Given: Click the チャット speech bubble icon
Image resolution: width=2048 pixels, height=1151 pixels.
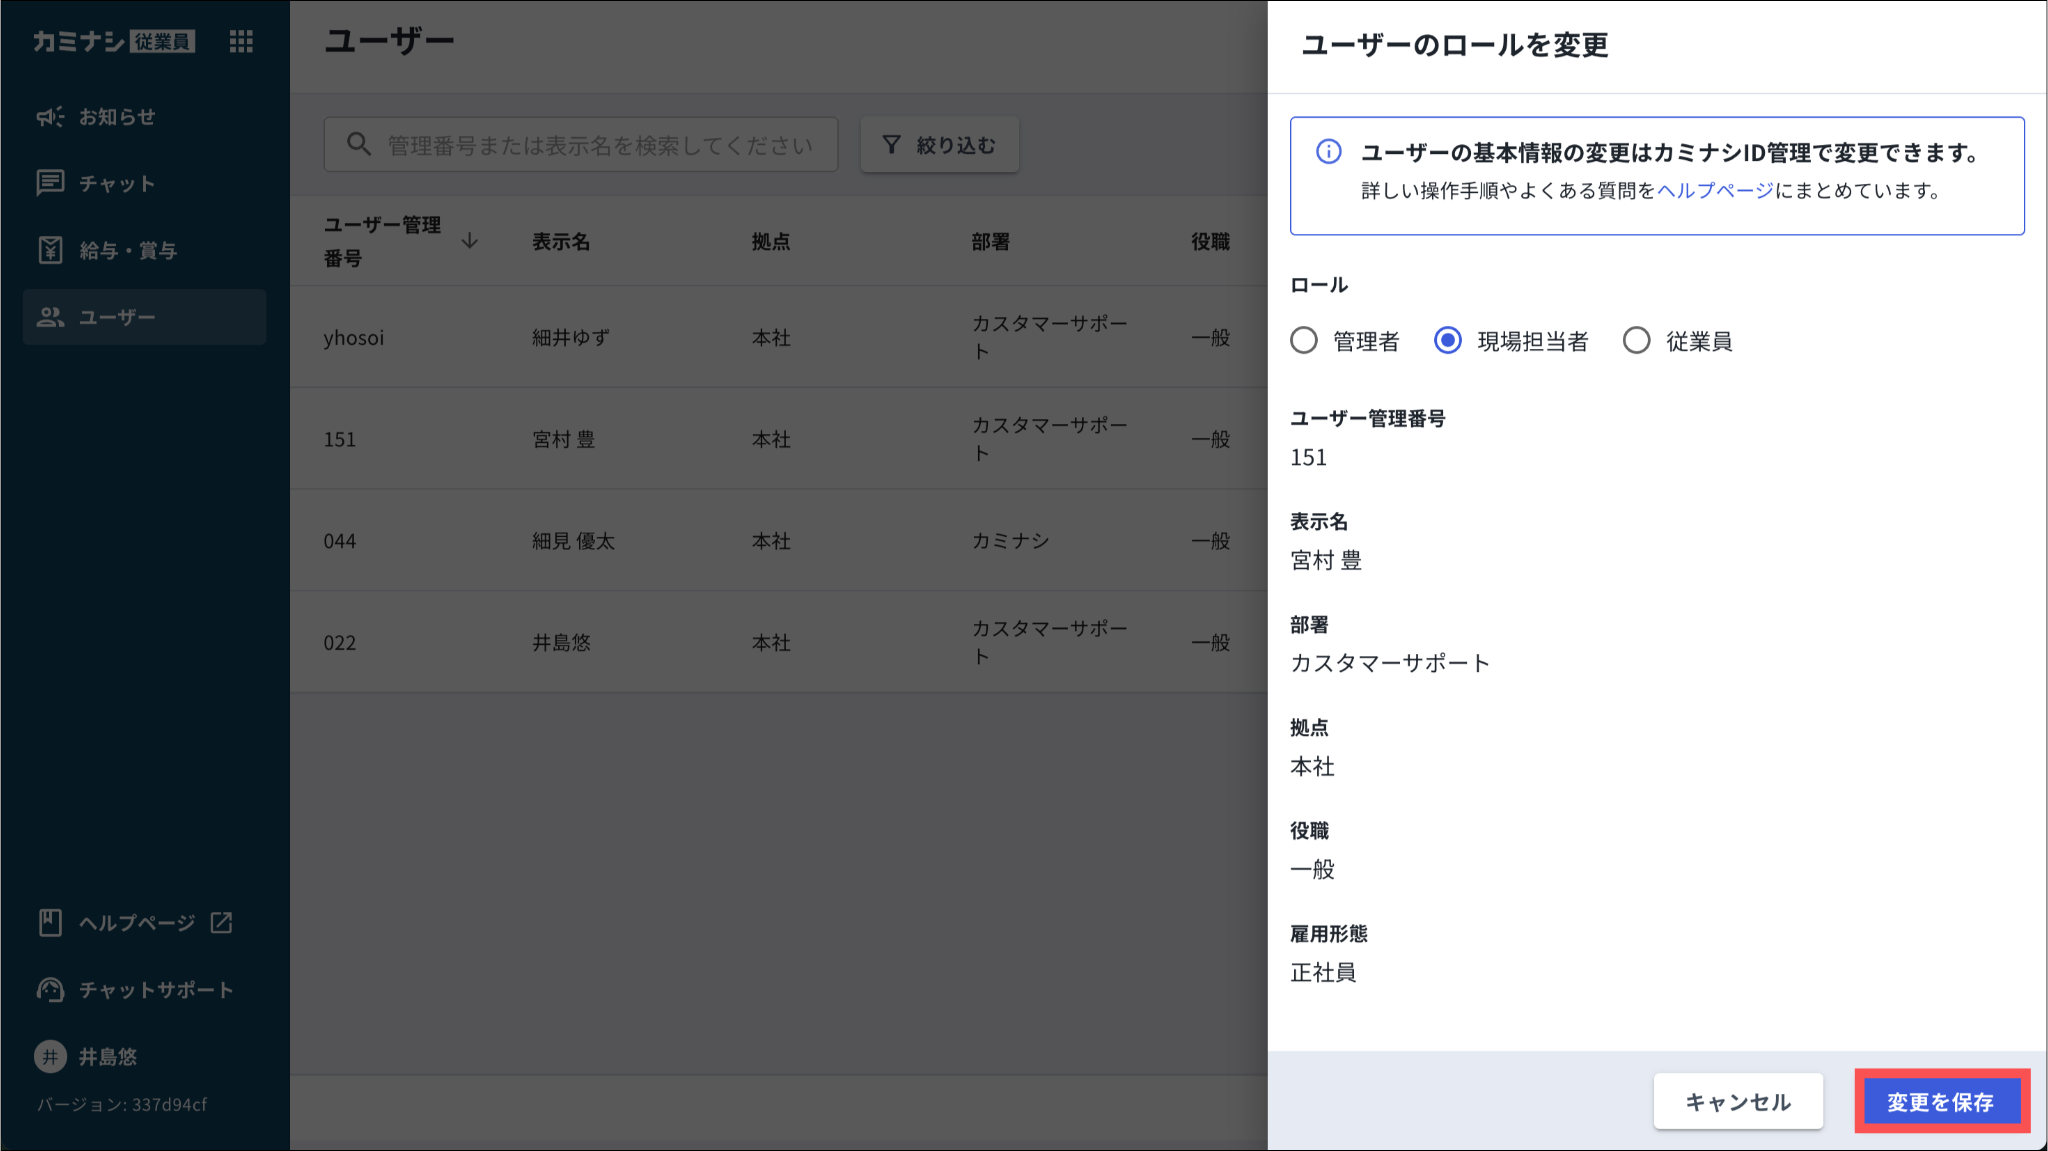Looking at the screenshot, I should (50, 183).
